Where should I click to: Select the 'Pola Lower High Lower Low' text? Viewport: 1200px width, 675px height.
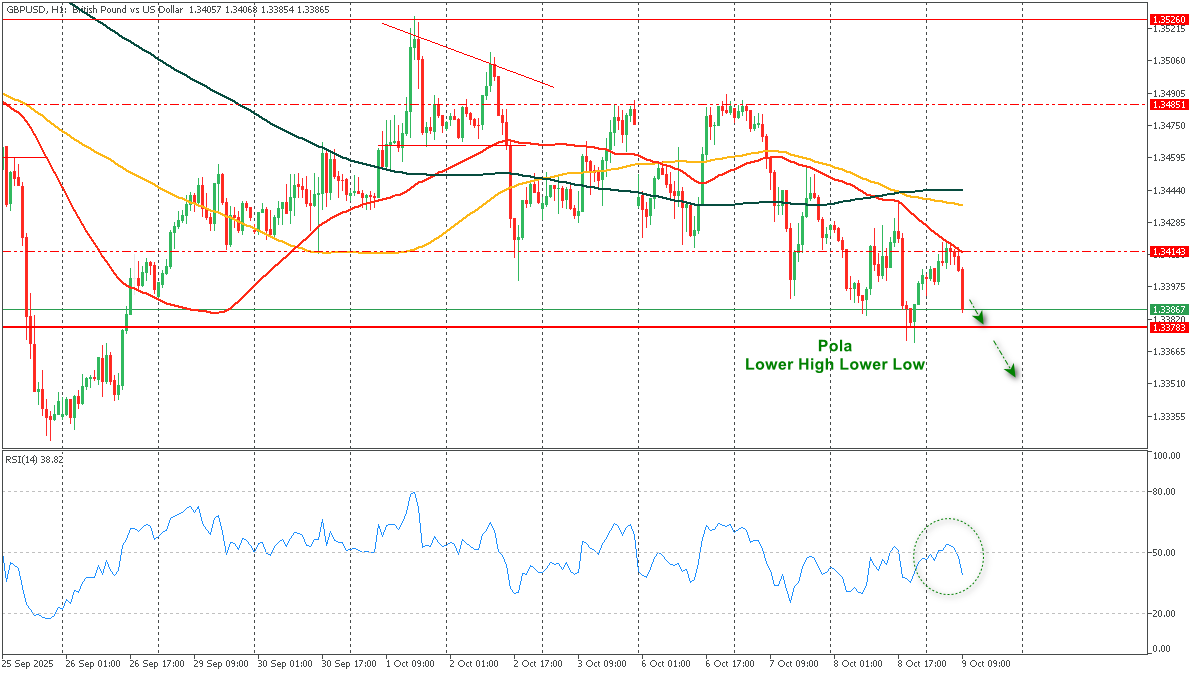[x=834, y=356]
